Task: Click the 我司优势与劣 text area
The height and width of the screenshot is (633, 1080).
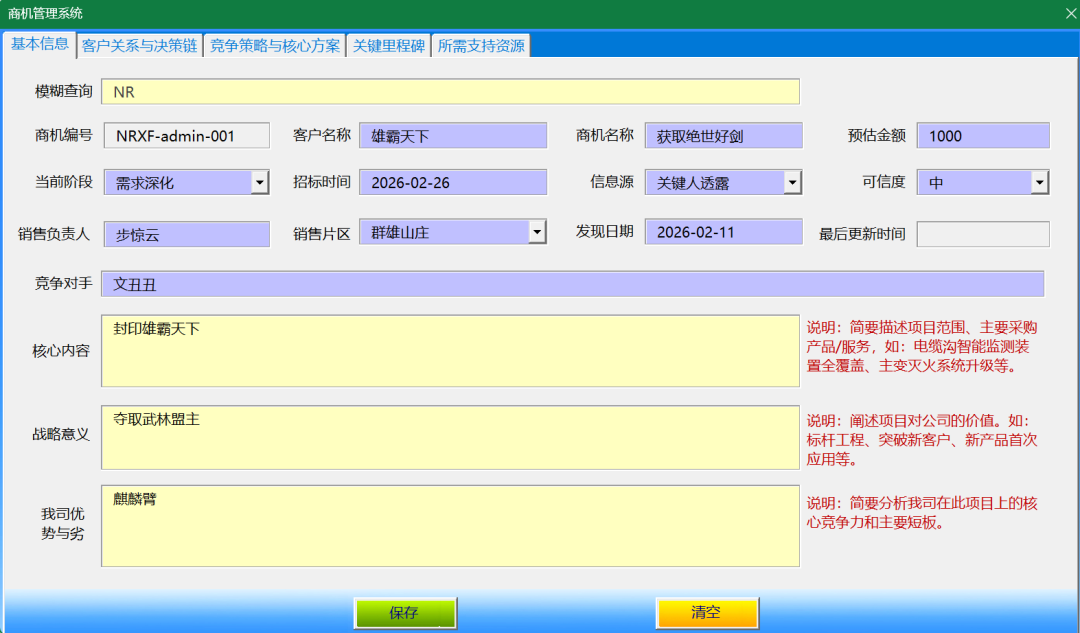Action: pyautogui.click(x=450, y=526)
